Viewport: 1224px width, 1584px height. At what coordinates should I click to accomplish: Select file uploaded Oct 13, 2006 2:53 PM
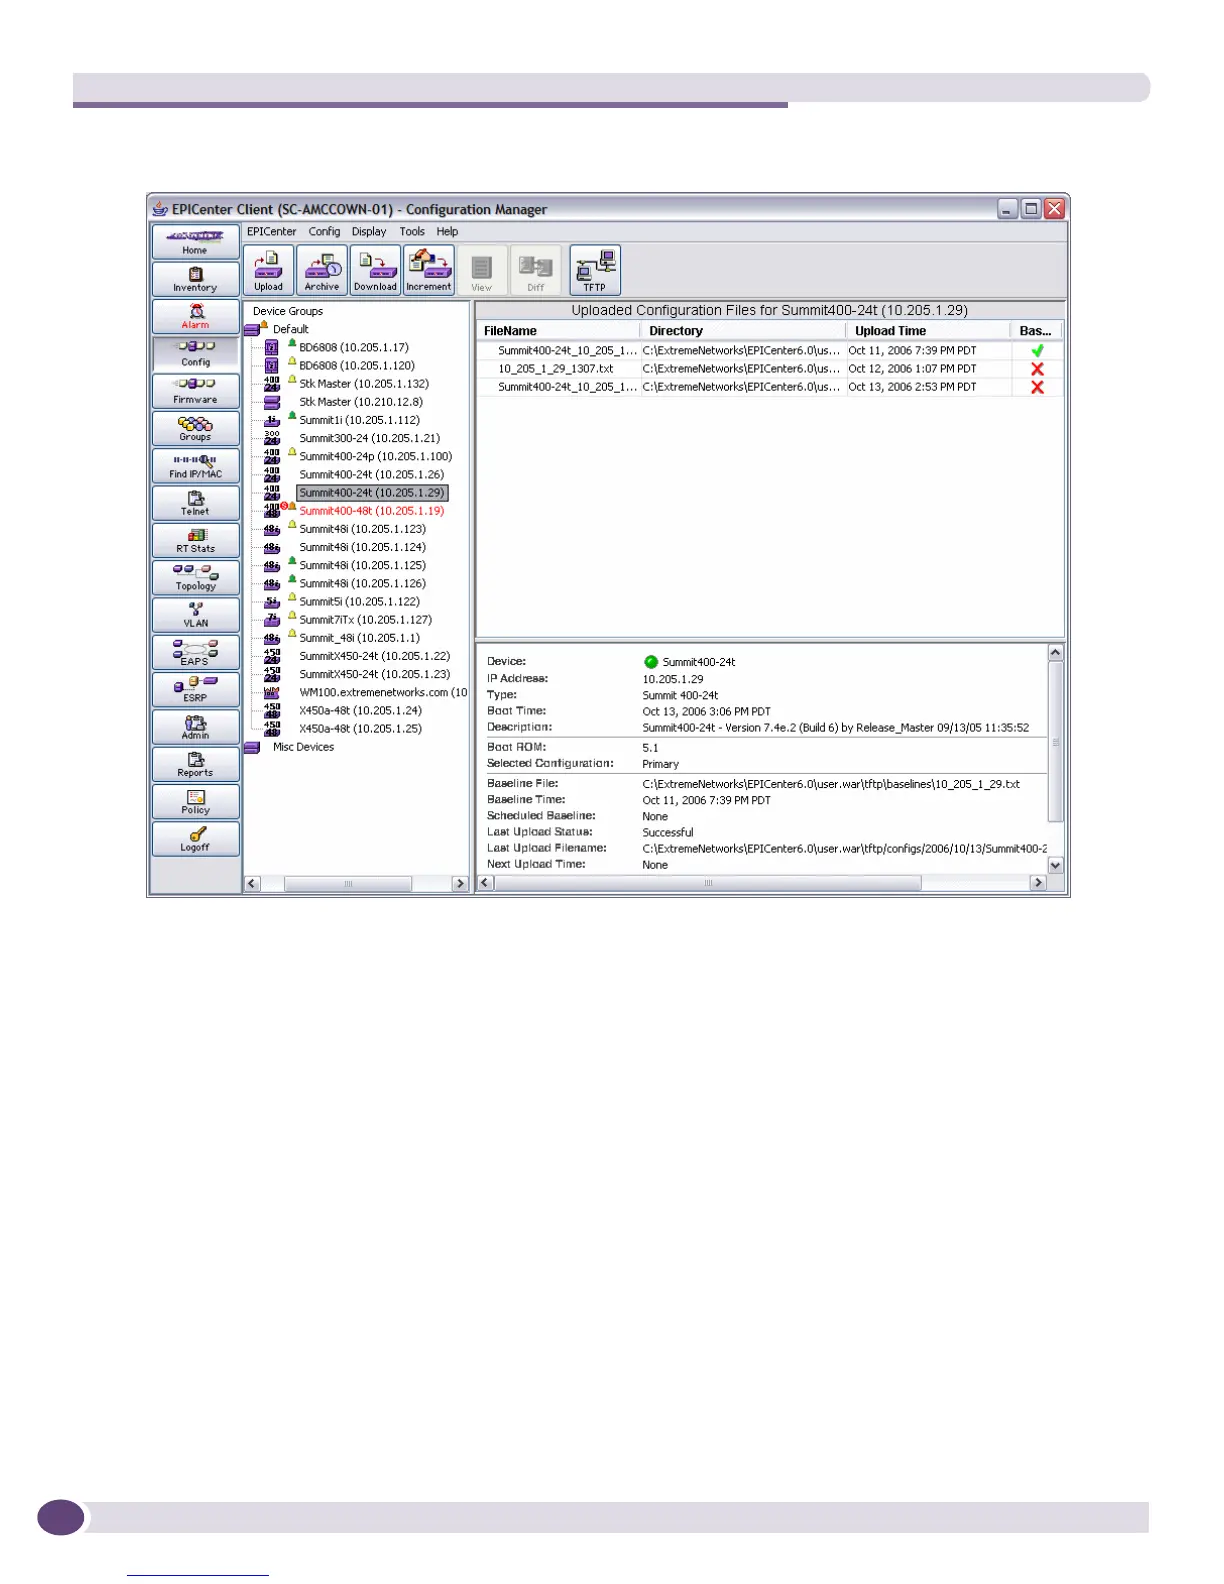click(770, 387)
